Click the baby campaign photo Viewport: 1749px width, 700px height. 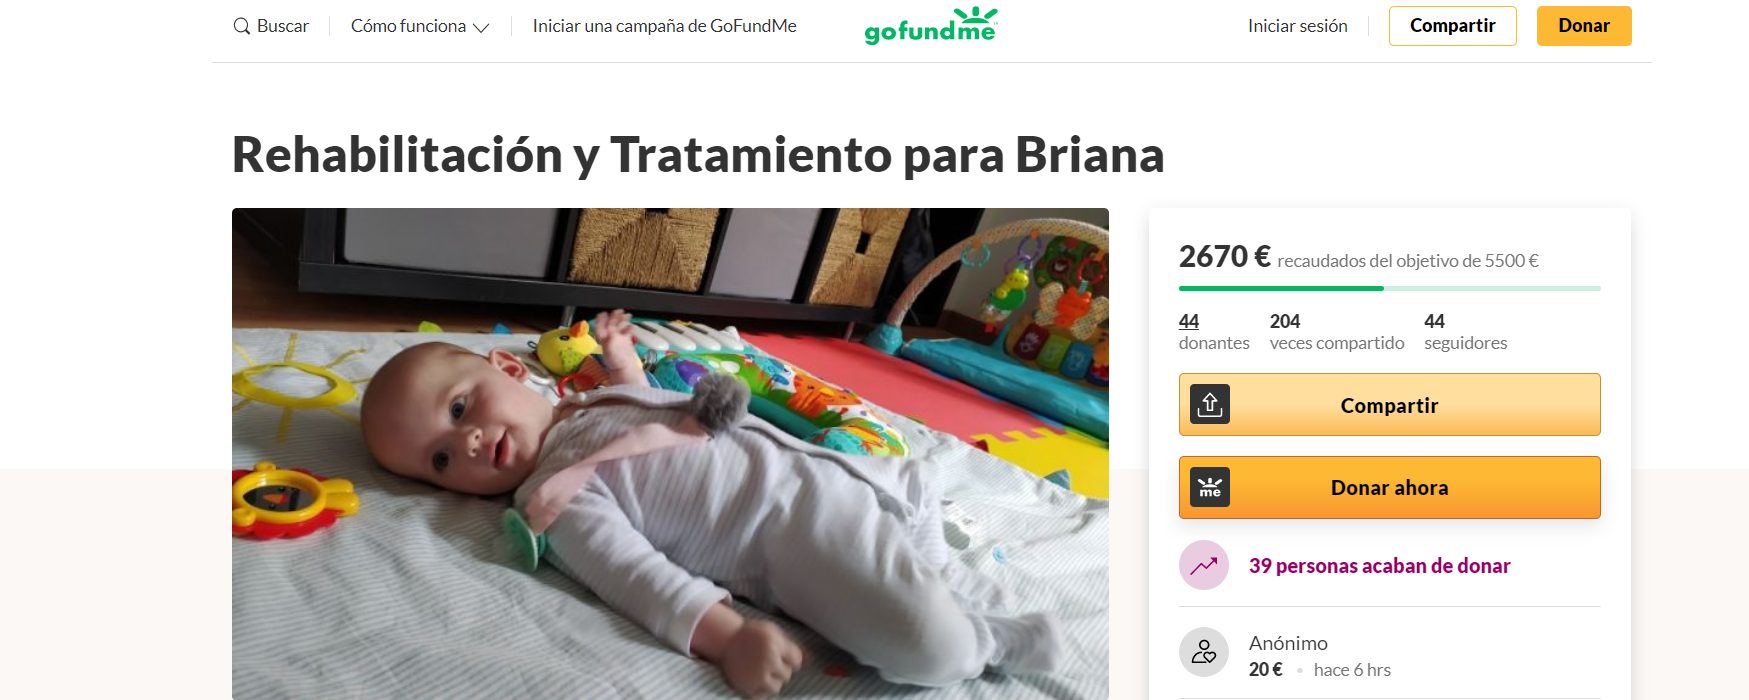[x=670, y=454]
